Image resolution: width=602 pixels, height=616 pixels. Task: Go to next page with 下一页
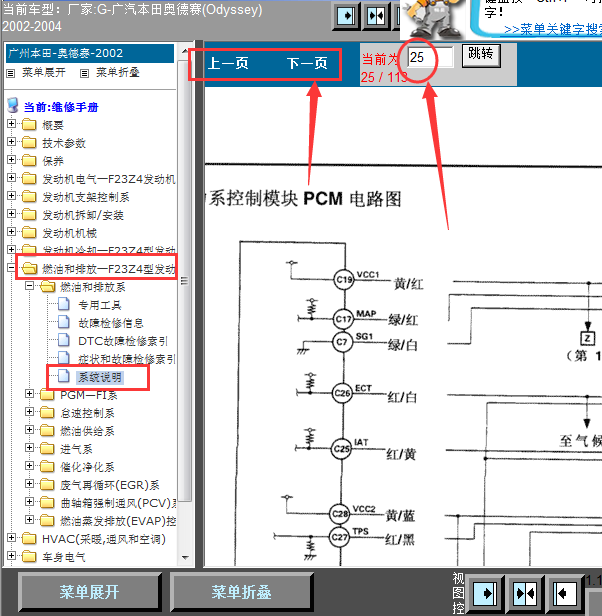pos(307,63)
